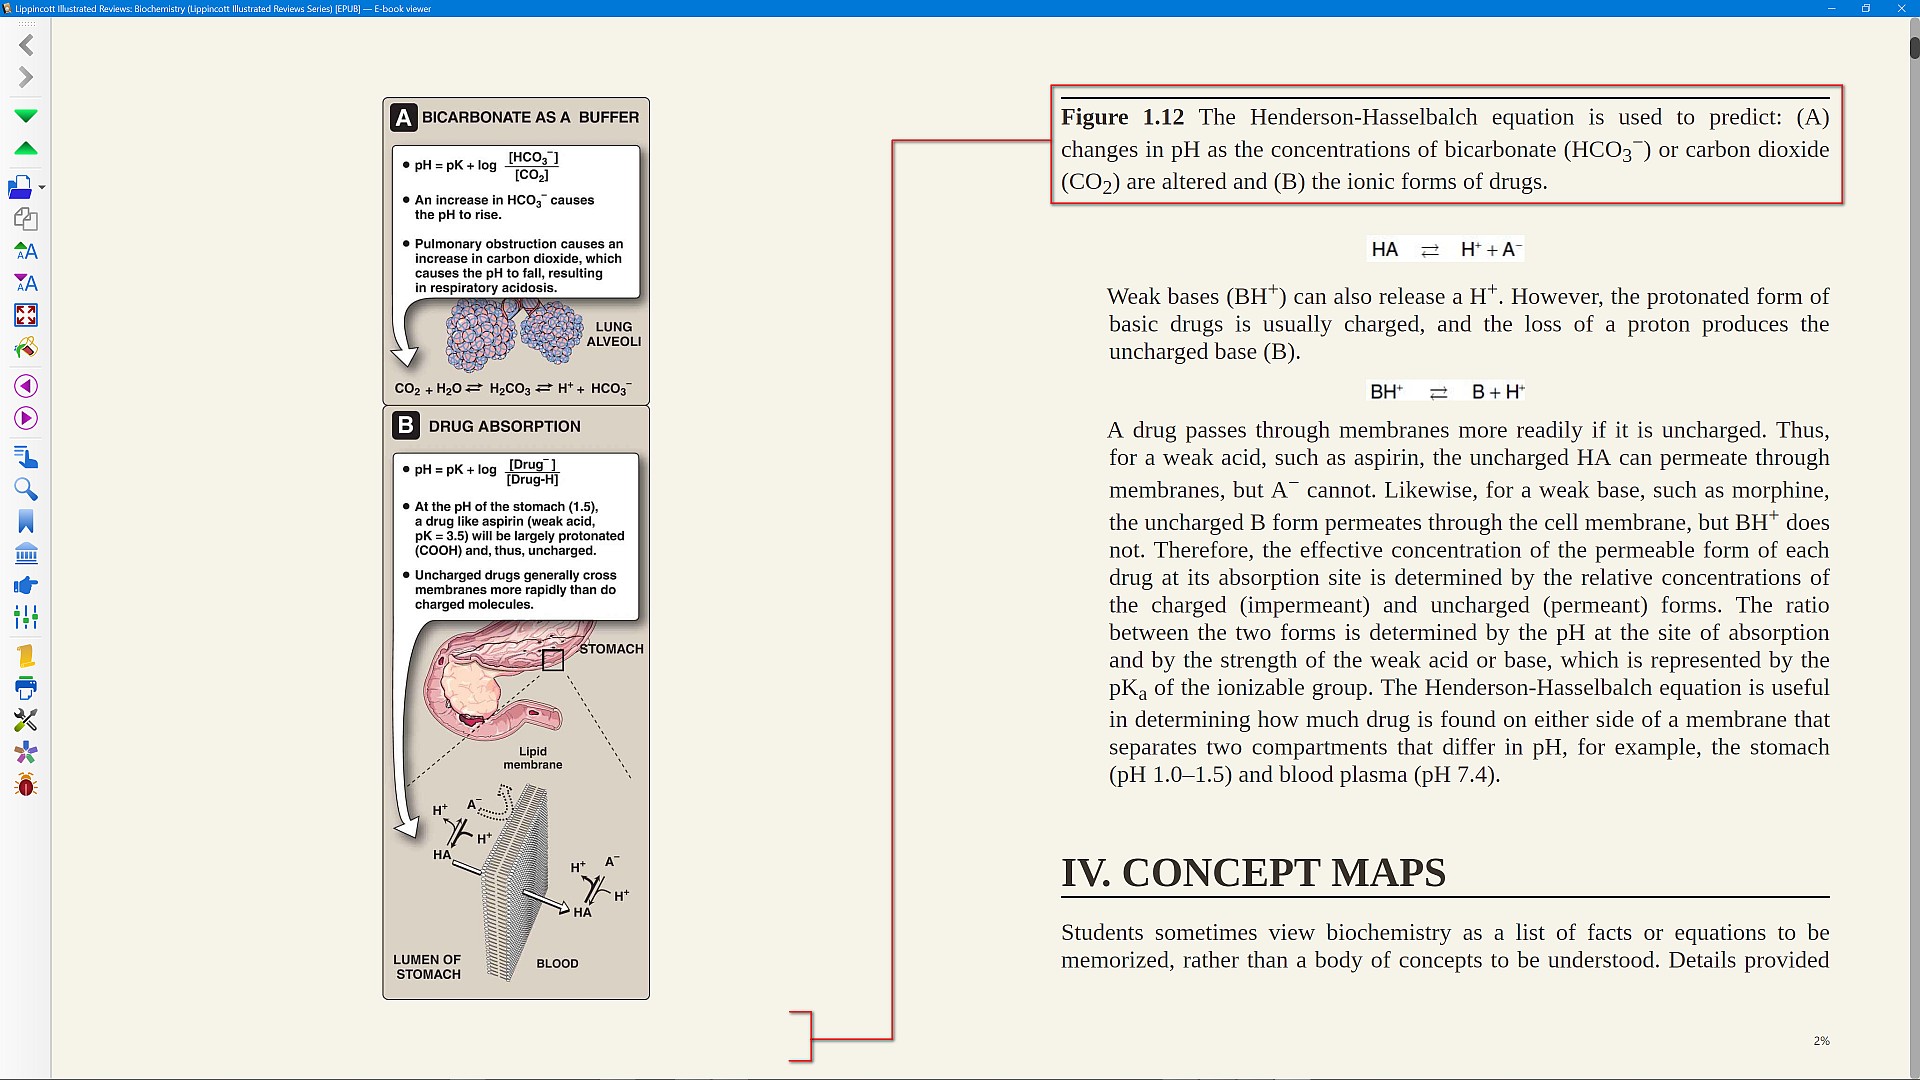
Task: Click the Back arrow in the toolbar
Action: [26, 45]
